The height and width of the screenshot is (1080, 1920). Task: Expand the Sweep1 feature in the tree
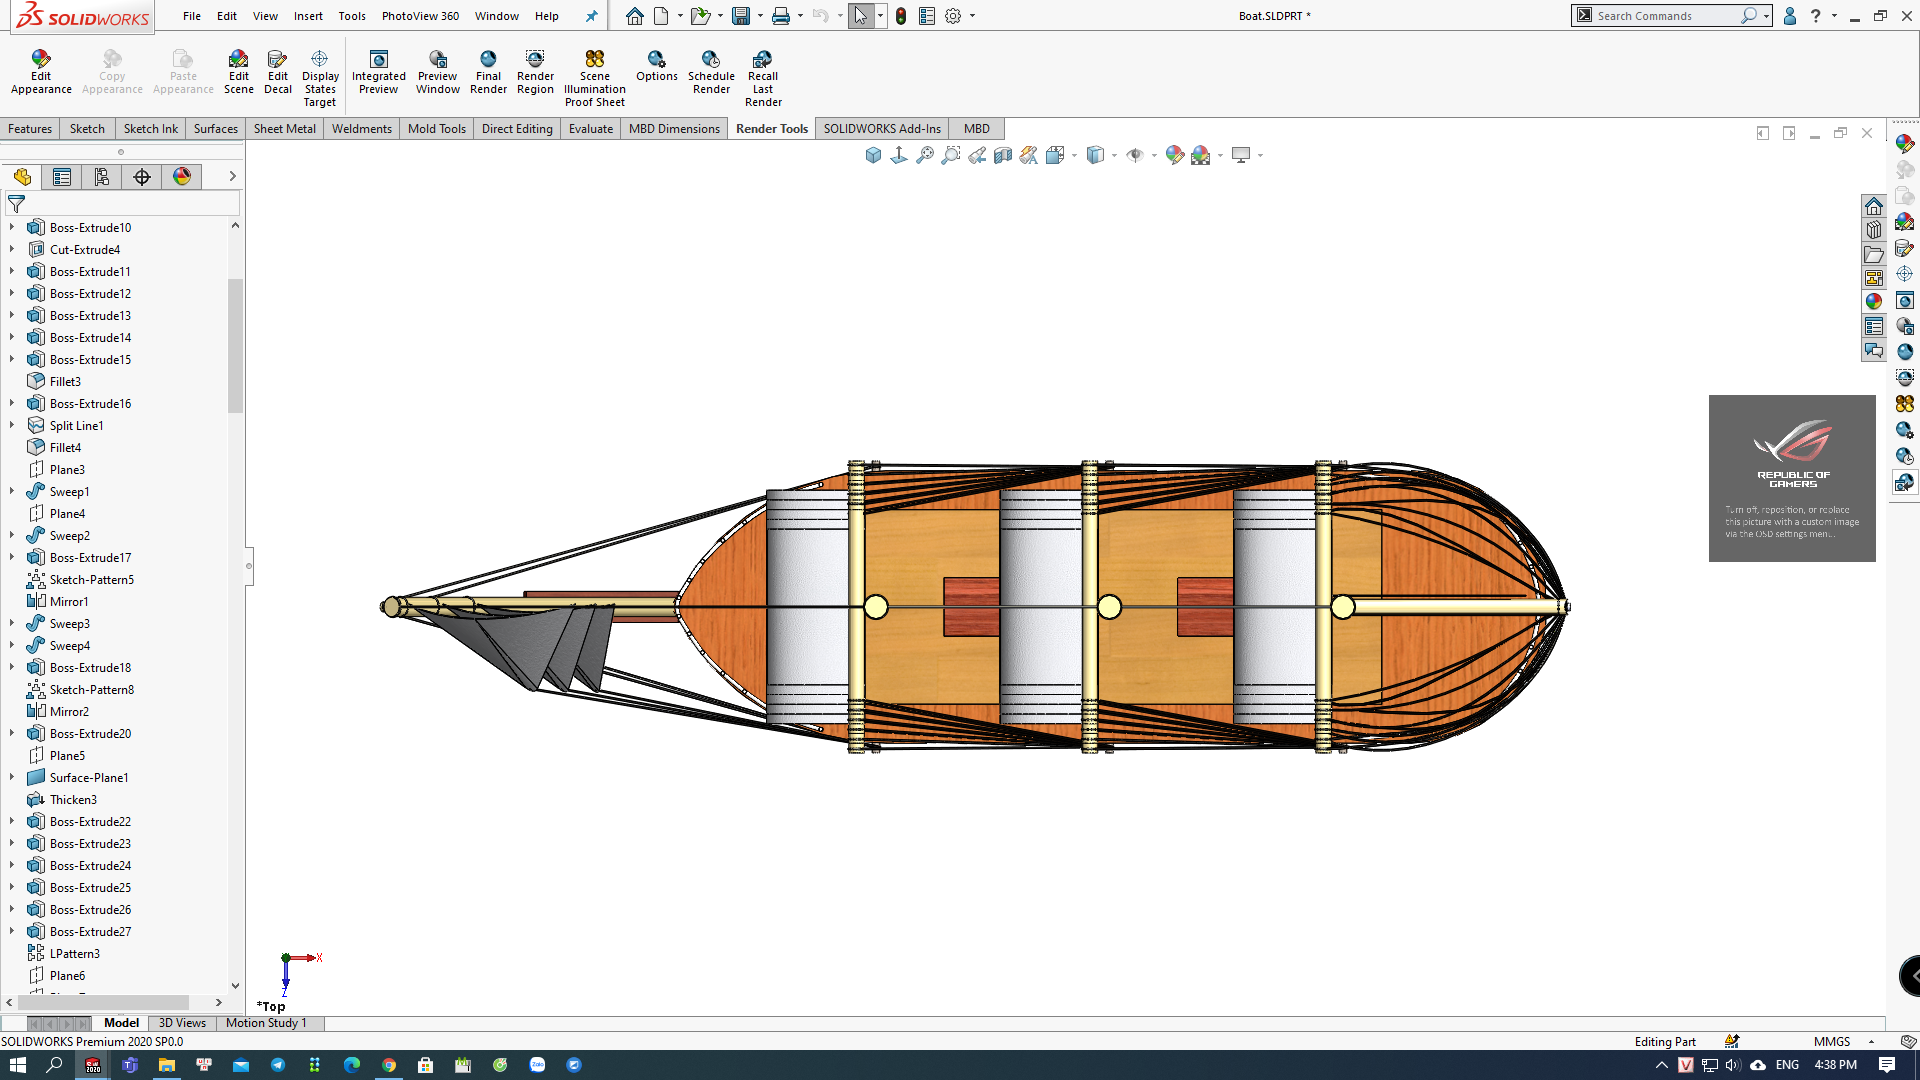(12, 492)
